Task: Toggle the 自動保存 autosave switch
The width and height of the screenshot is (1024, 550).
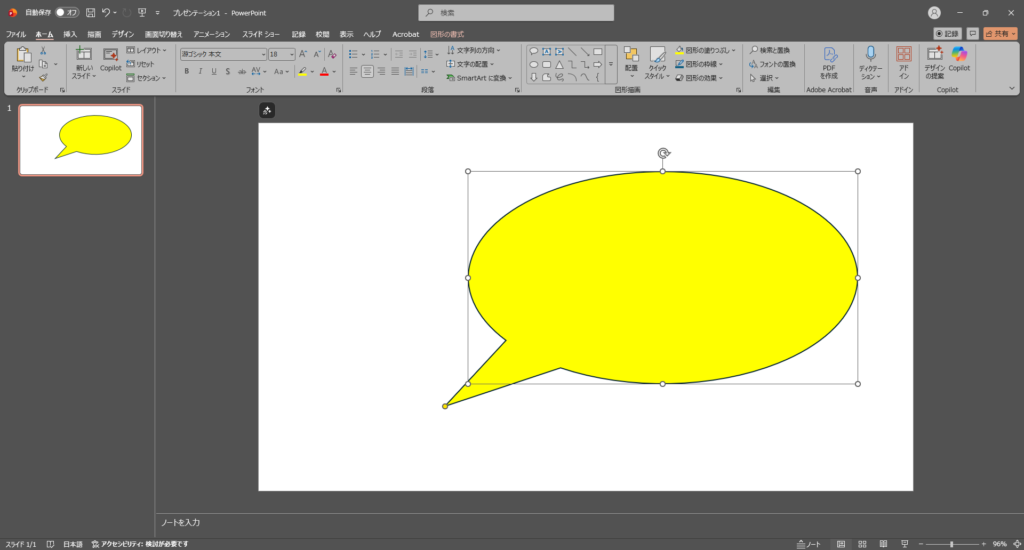Action: click(x=66, y=13)
